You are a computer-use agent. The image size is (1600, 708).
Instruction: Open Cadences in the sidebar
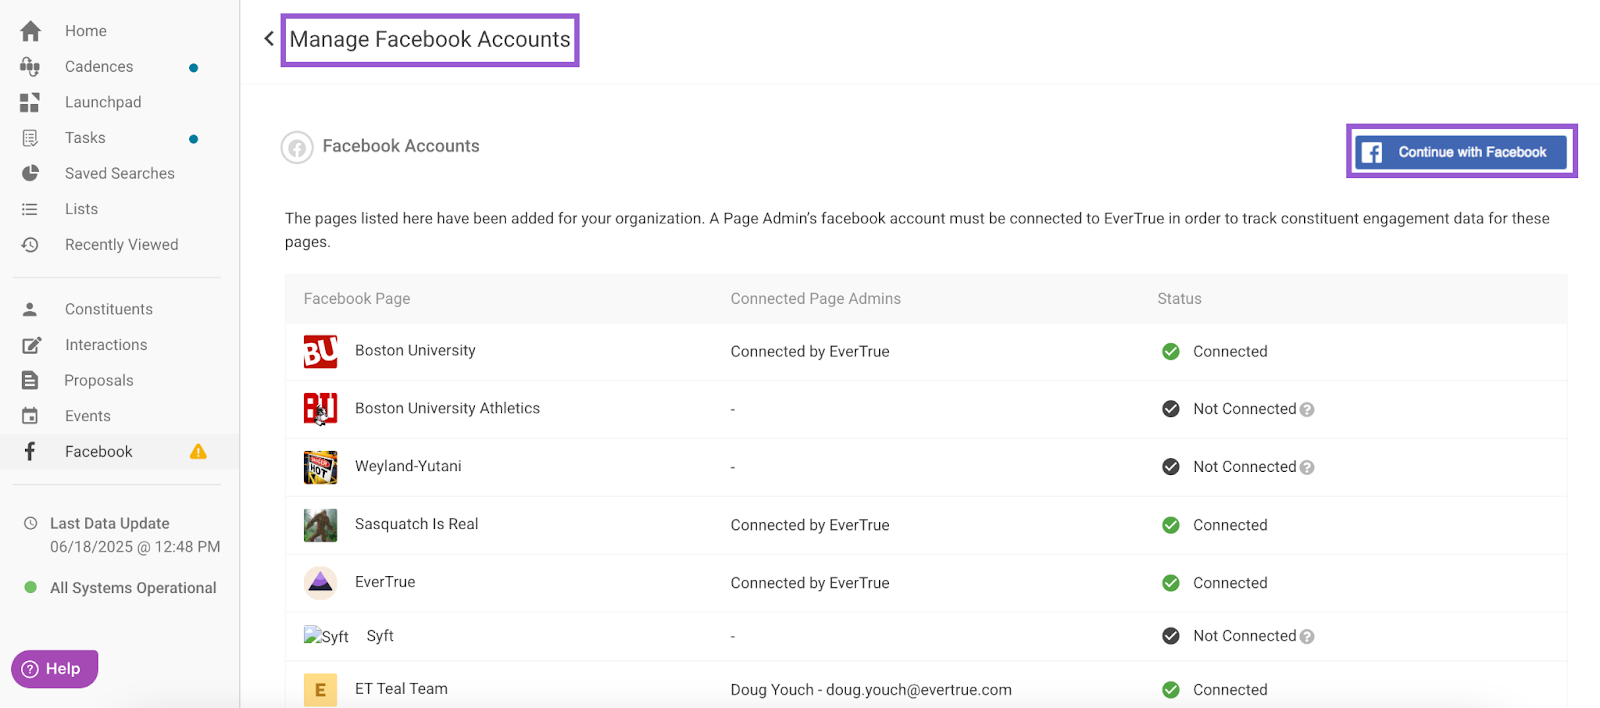click(99, 67)
